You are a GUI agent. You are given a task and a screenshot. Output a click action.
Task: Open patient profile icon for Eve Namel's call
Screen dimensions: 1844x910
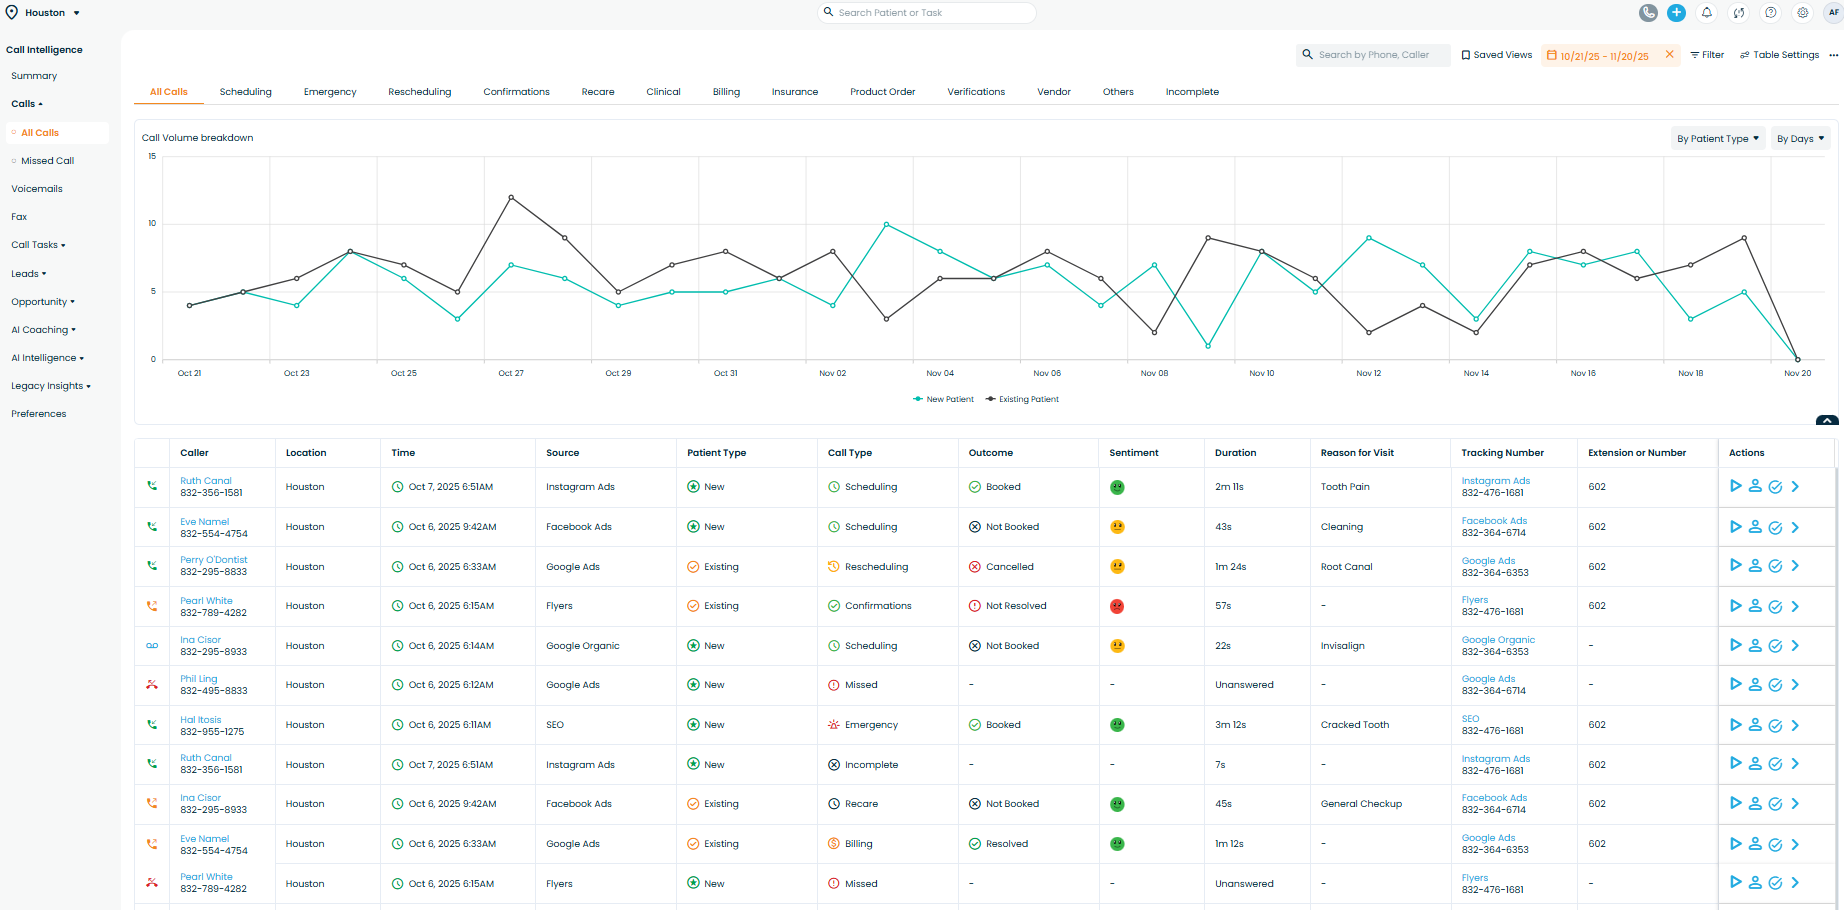click(1755, 527)
